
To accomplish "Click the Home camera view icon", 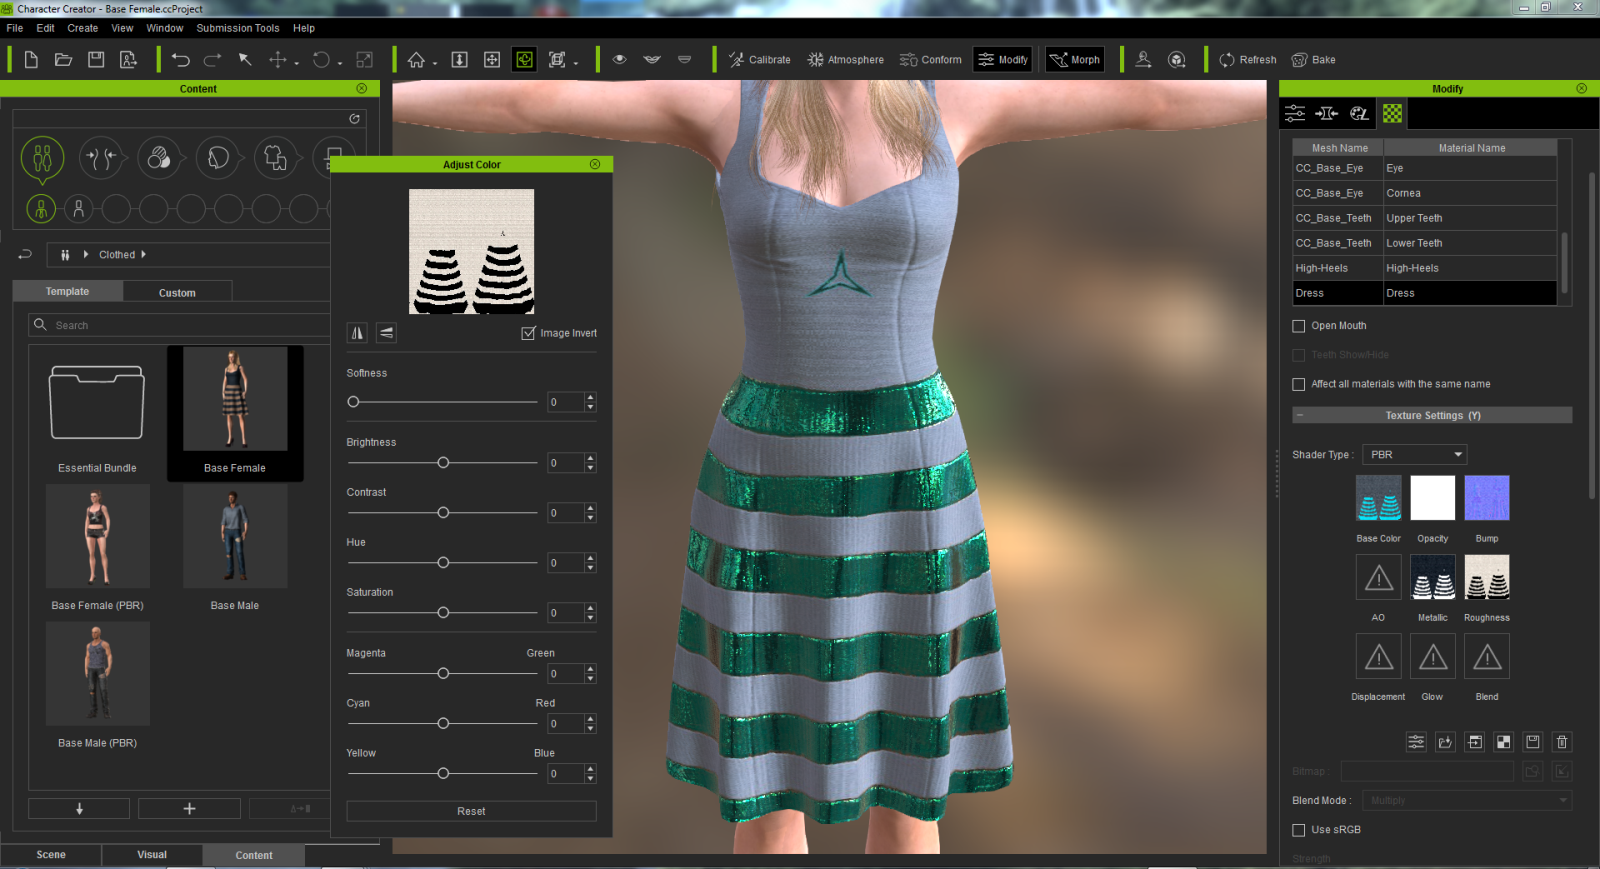I will (416, 60).
